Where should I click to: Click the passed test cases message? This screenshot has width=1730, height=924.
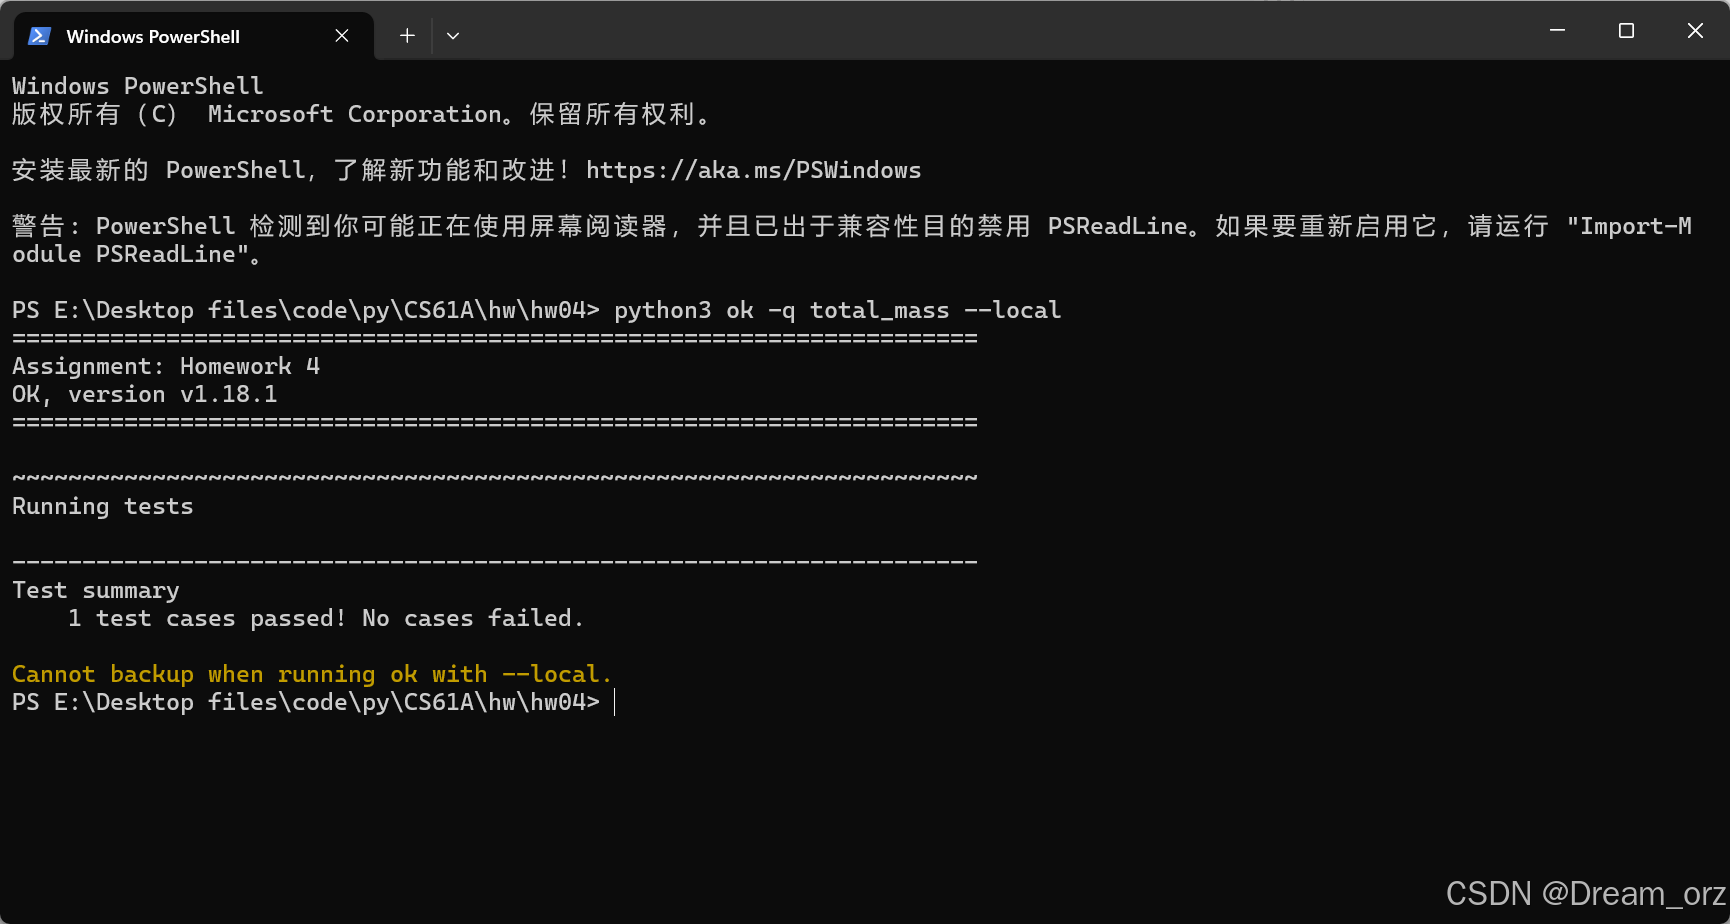click(325, 618)
